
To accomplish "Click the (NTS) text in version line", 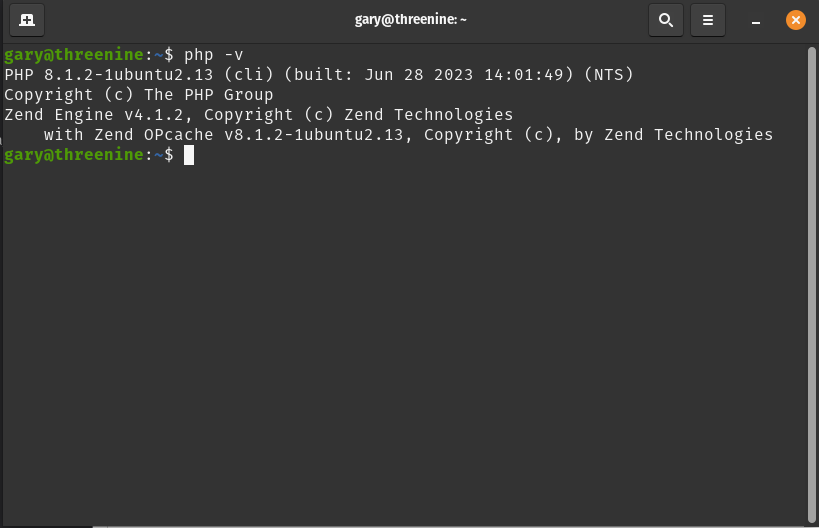I will pyautogui.click(x=609, y=75).
